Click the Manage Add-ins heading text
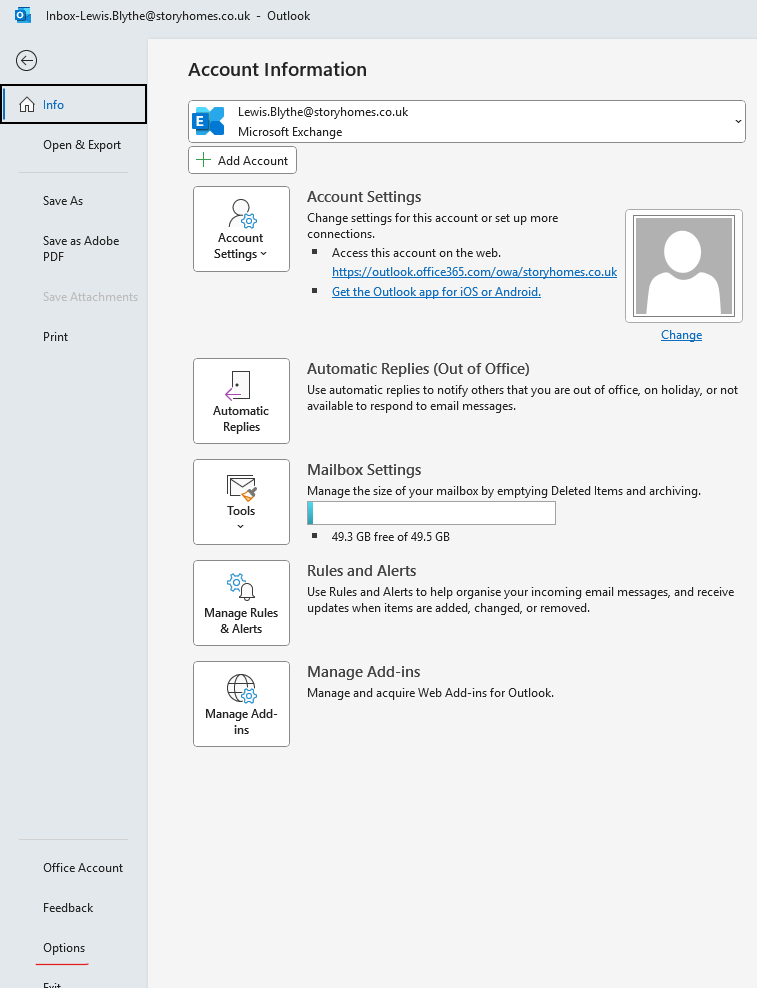 363,672
